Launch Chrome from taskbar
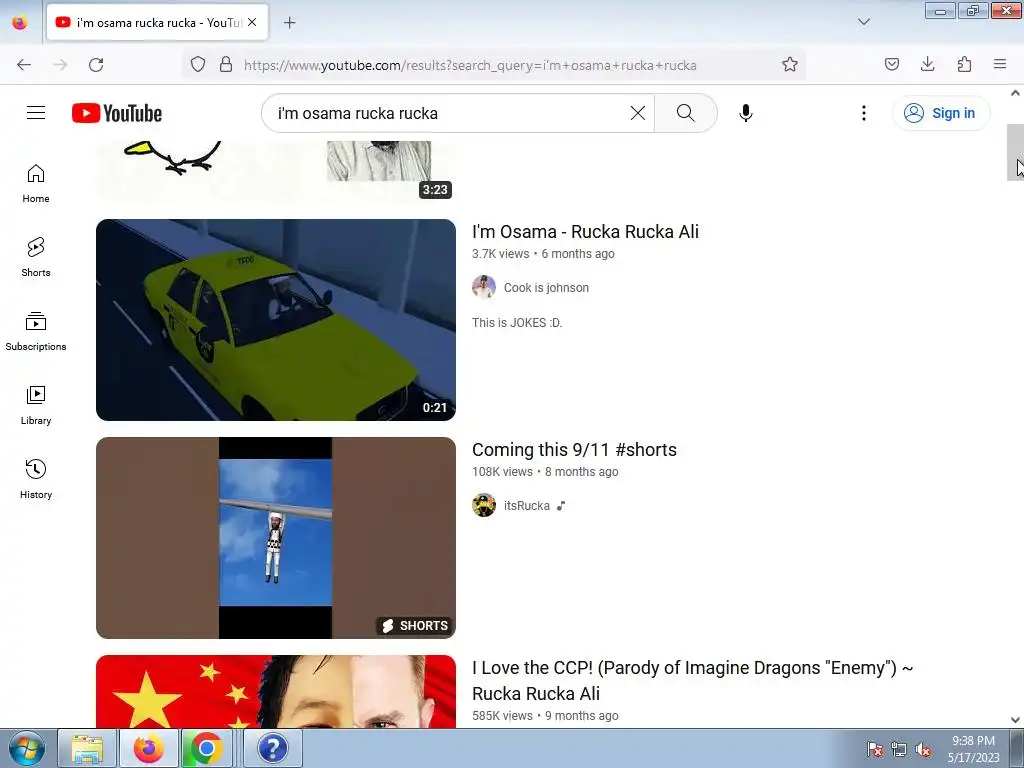1024x768 pixels. (x=206, y=748)
